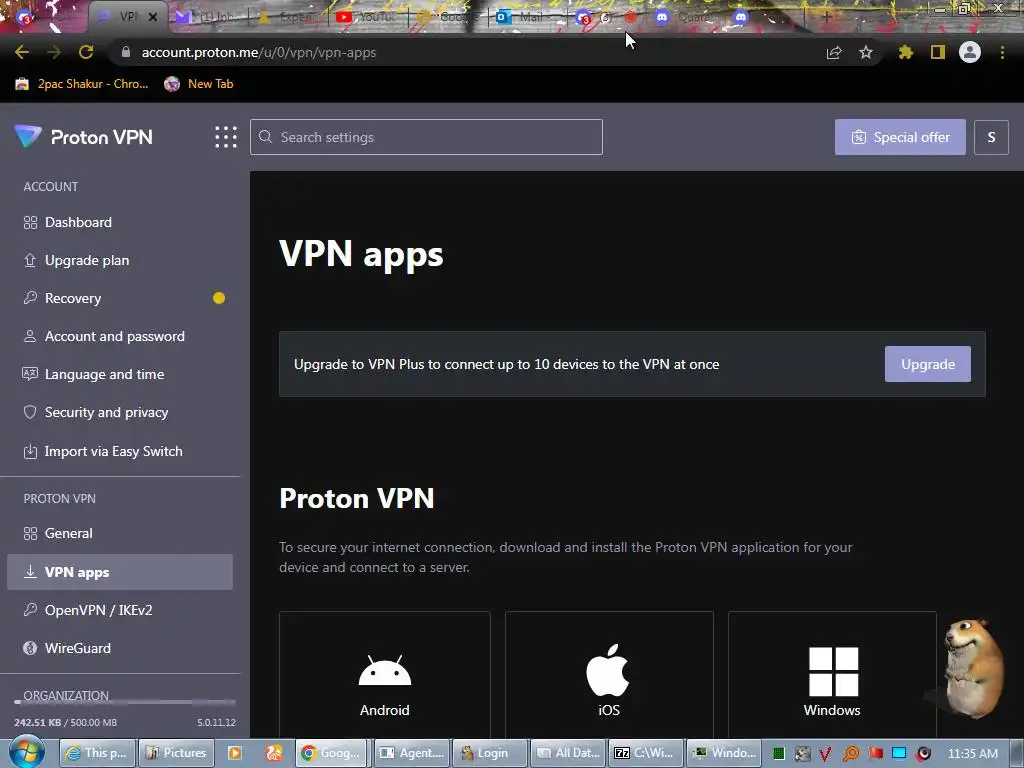Close the active VPN tab
1024x768 pixels.
[153, 17]
